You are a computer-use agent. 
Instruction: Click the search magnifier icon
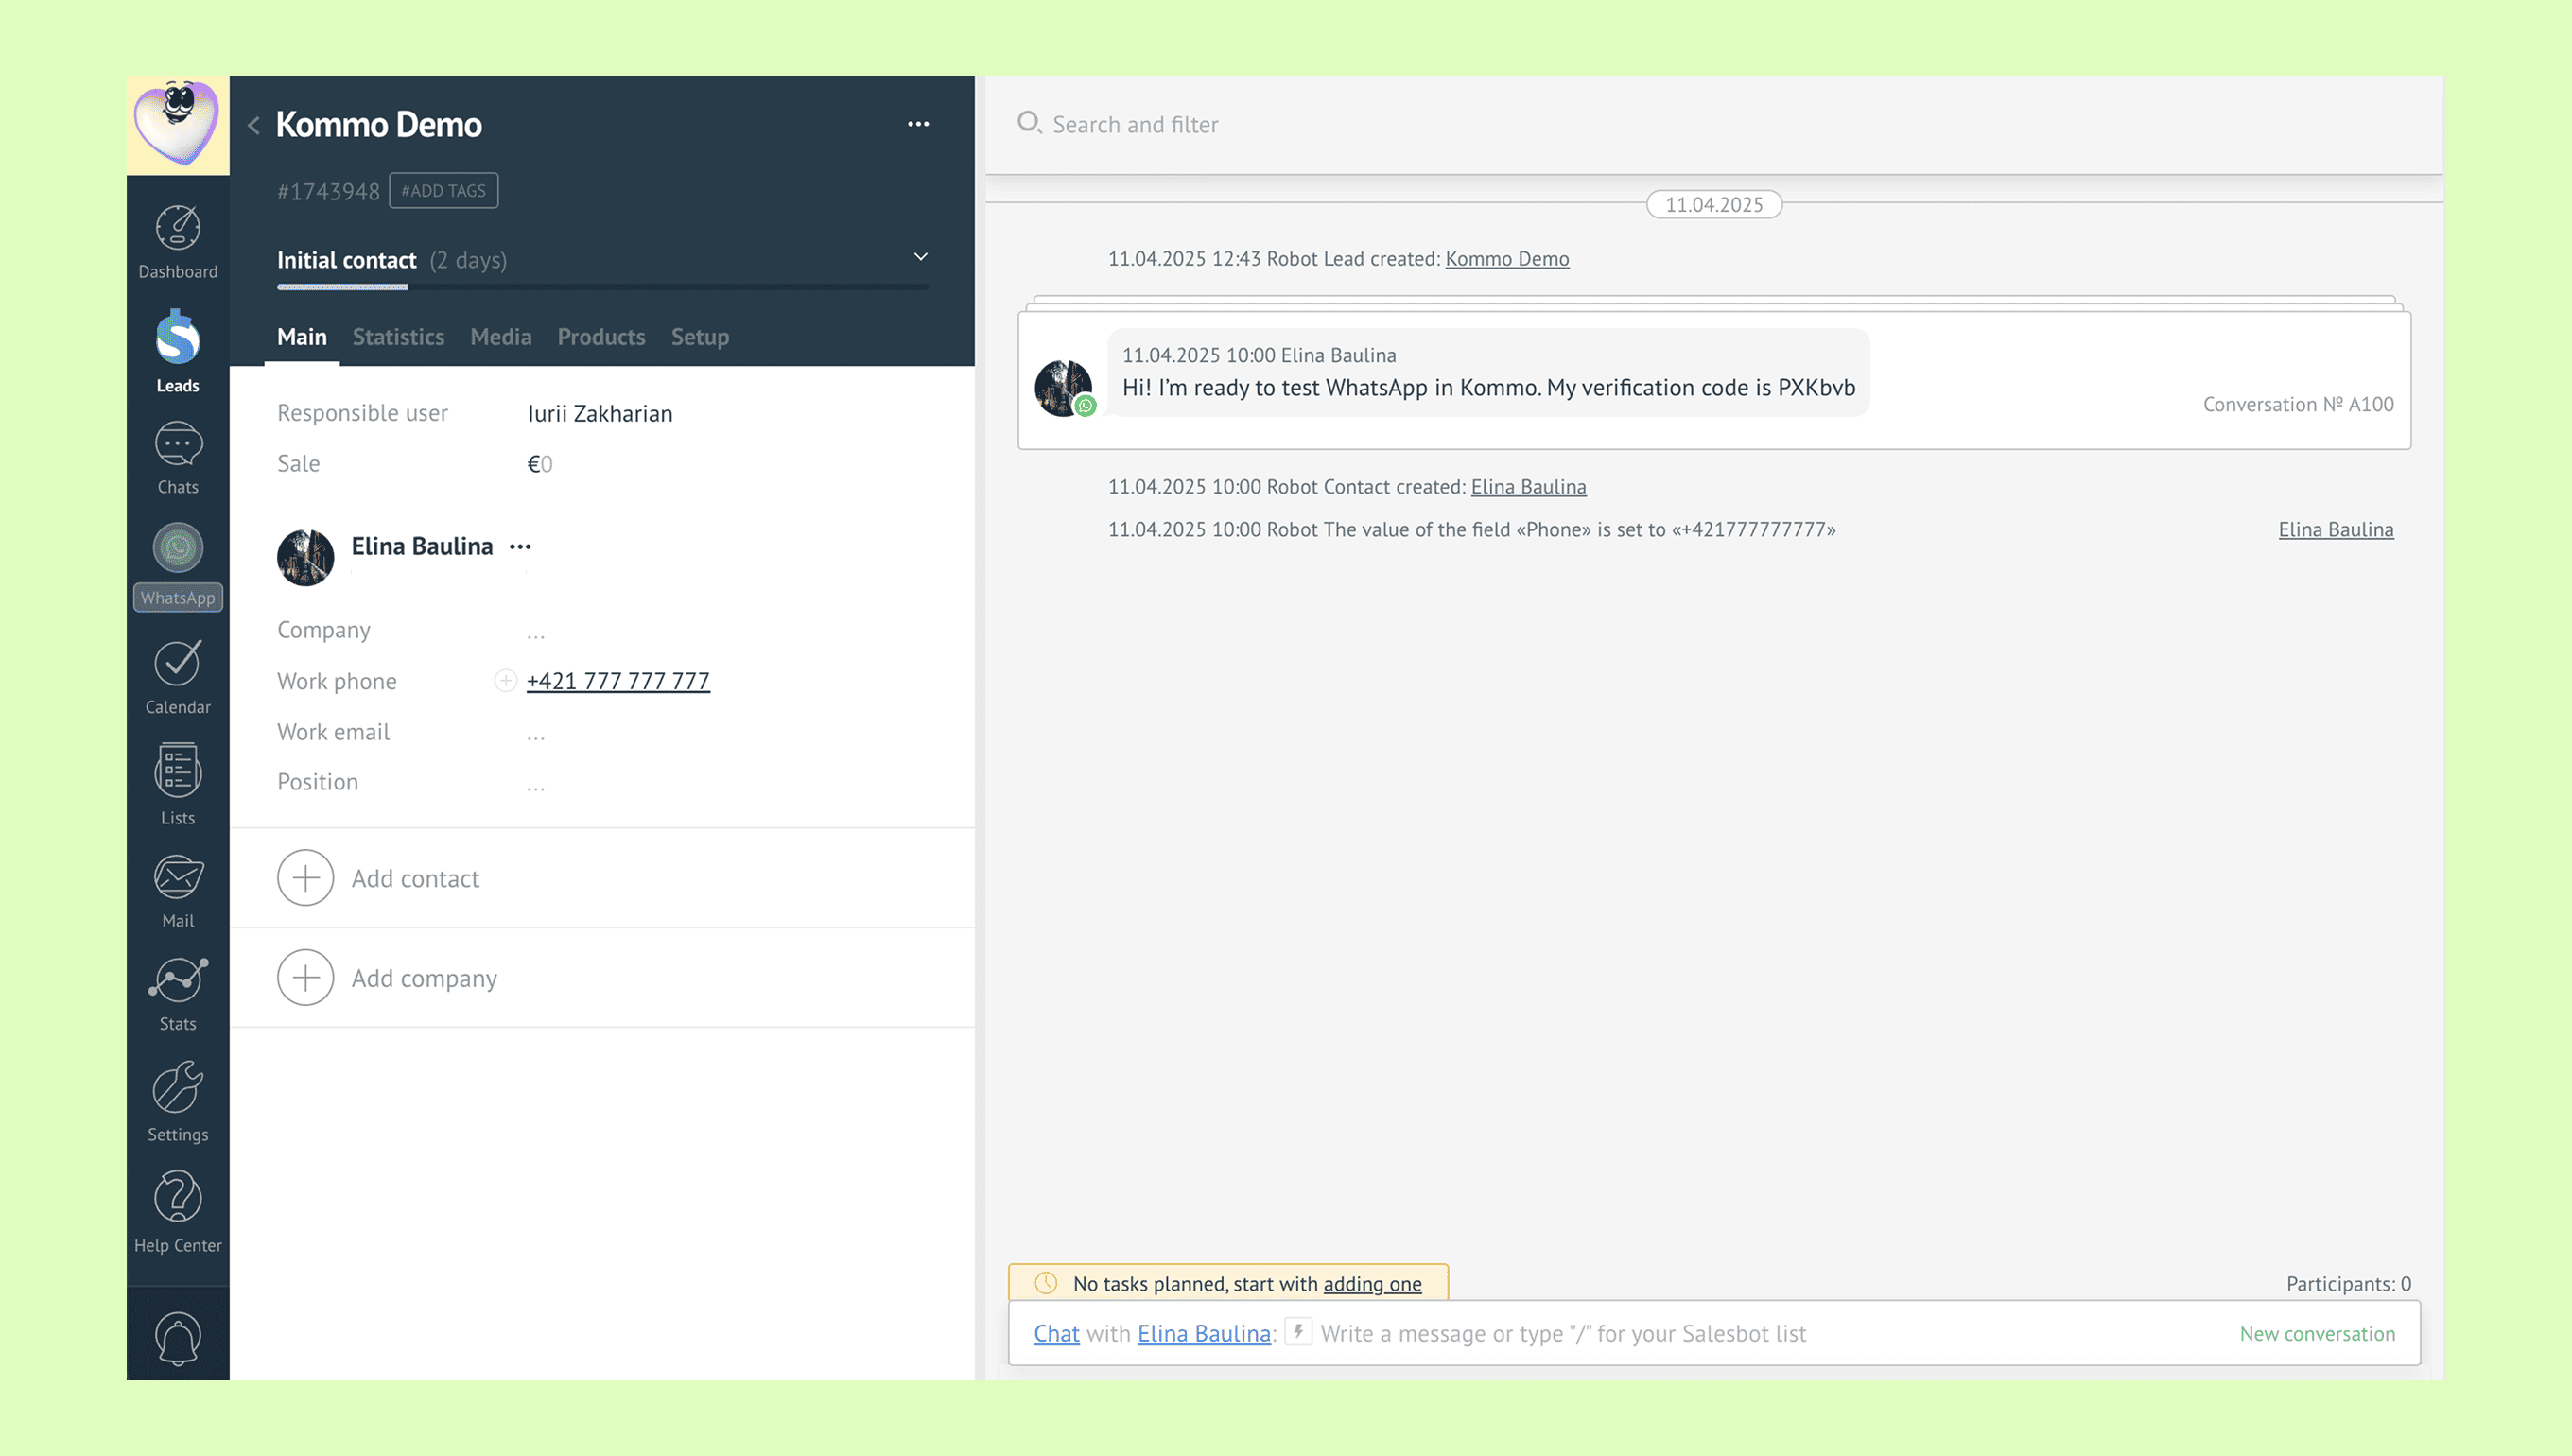click(x=1029, y=122)
